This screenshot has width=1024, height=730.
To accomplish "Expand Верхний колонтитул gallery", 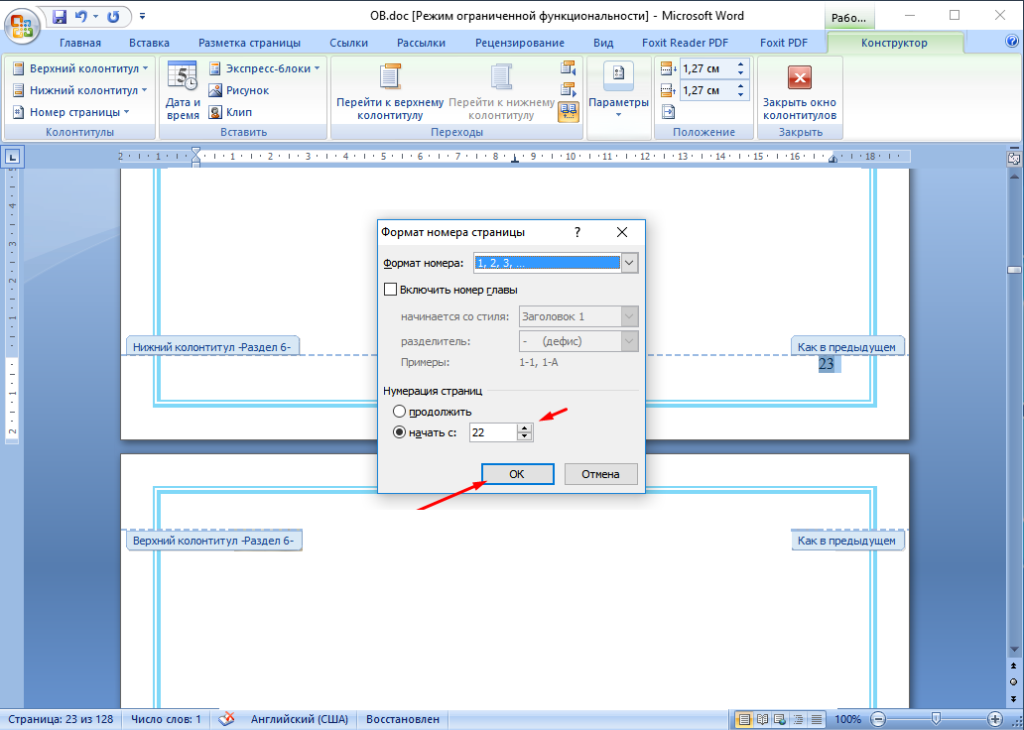I will tap(80, 69).
